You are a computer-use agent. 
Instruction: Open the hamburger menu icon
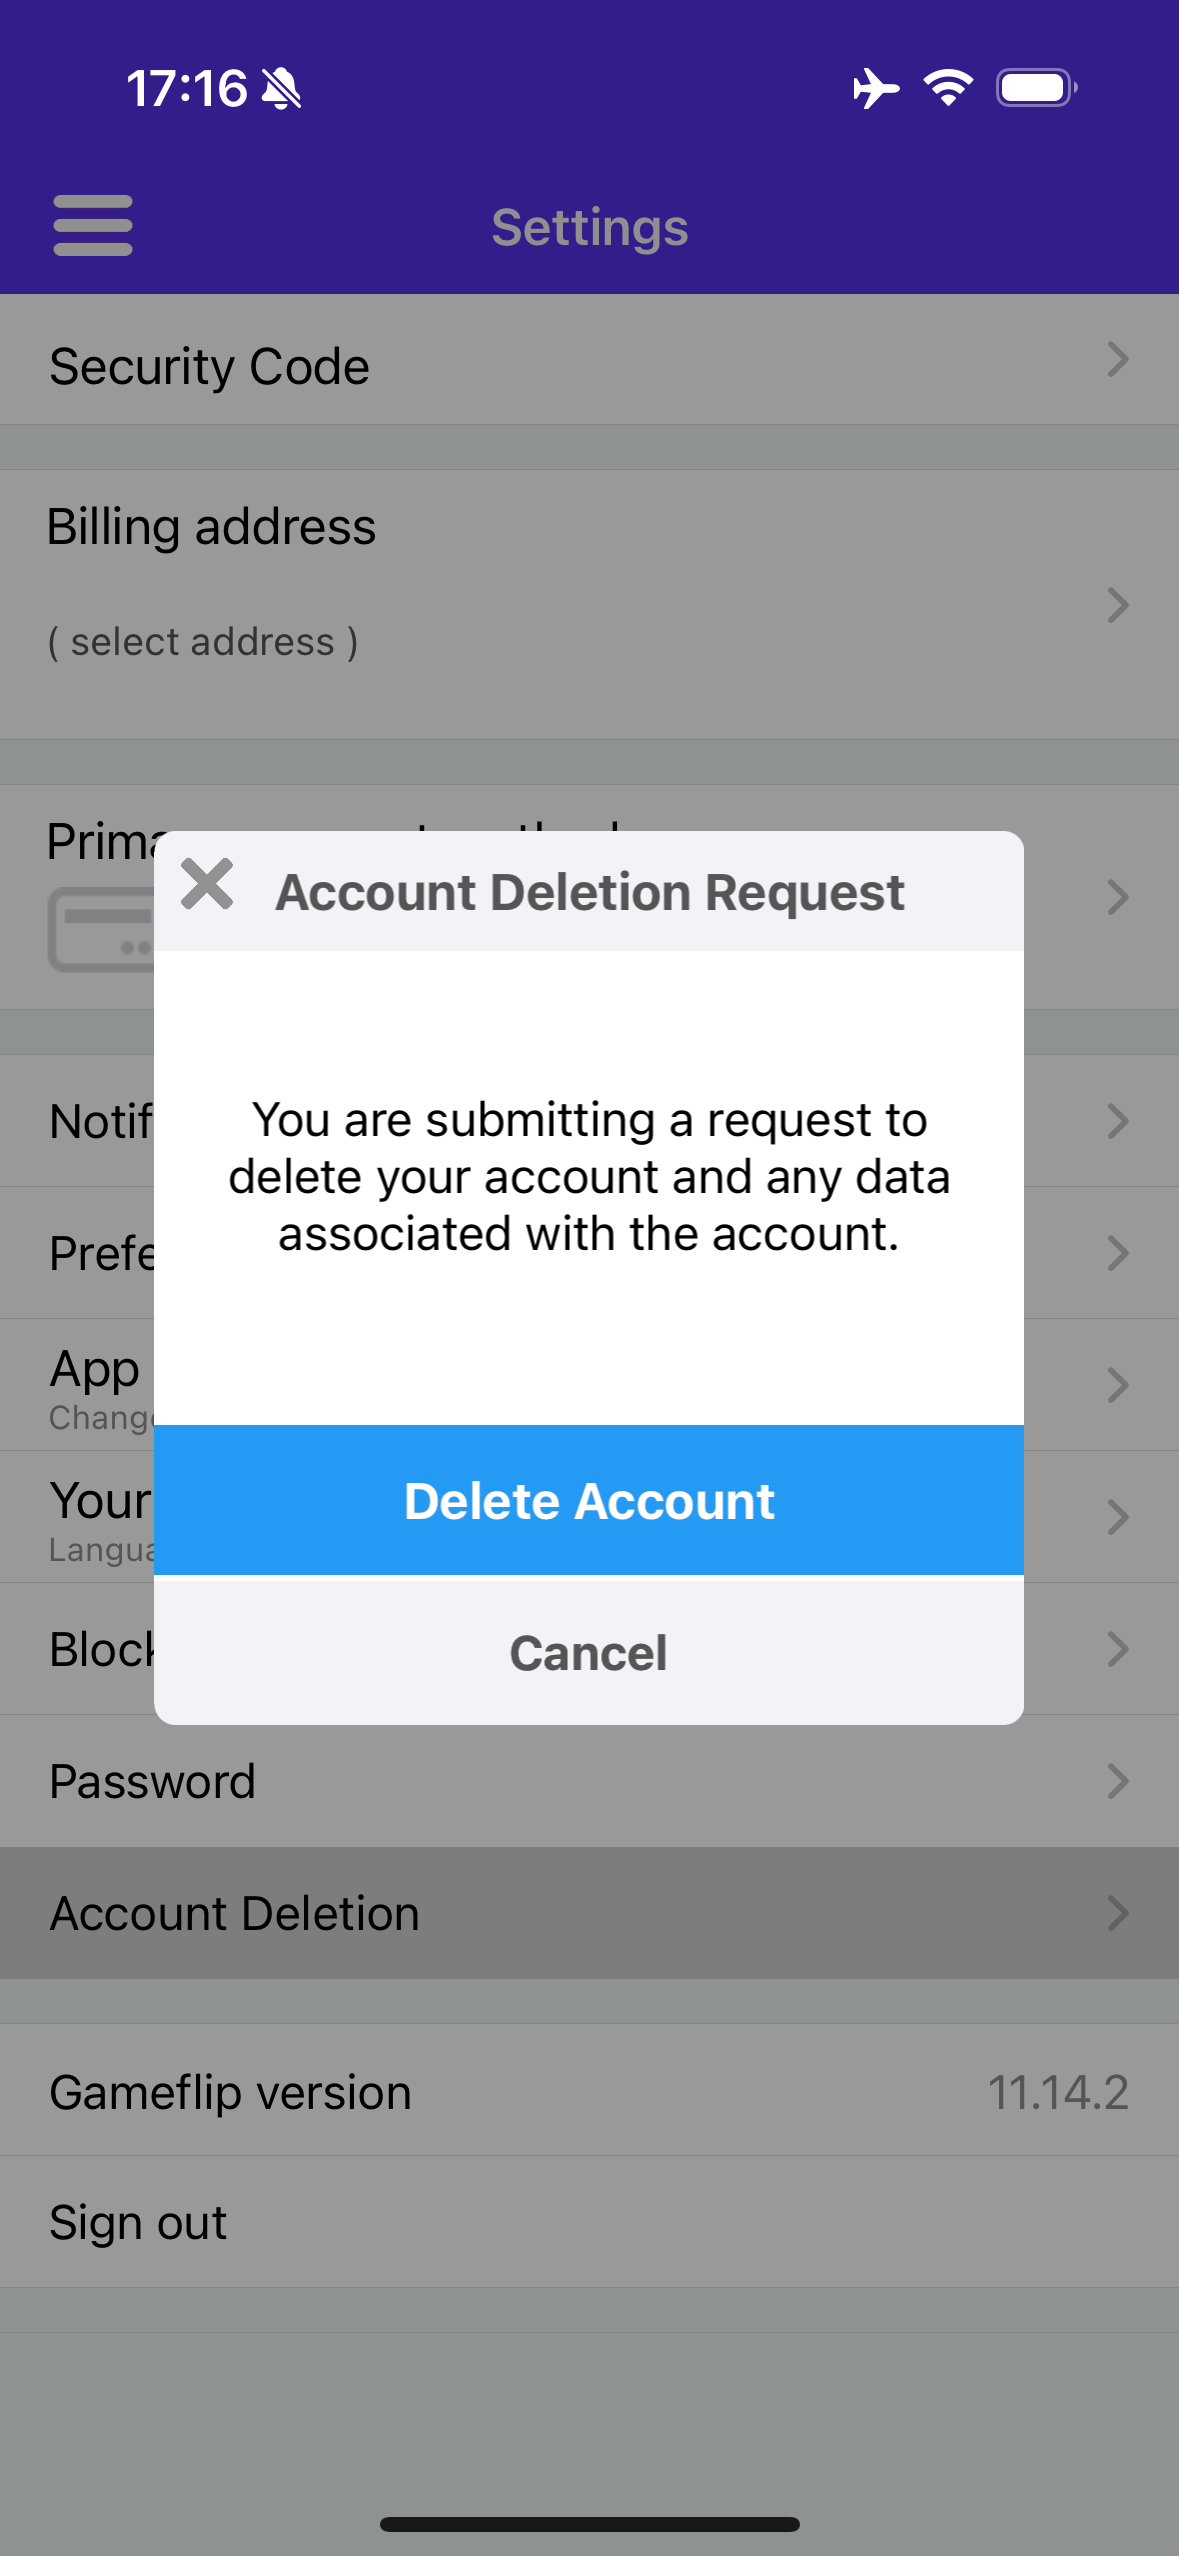(x=92, y=226)
